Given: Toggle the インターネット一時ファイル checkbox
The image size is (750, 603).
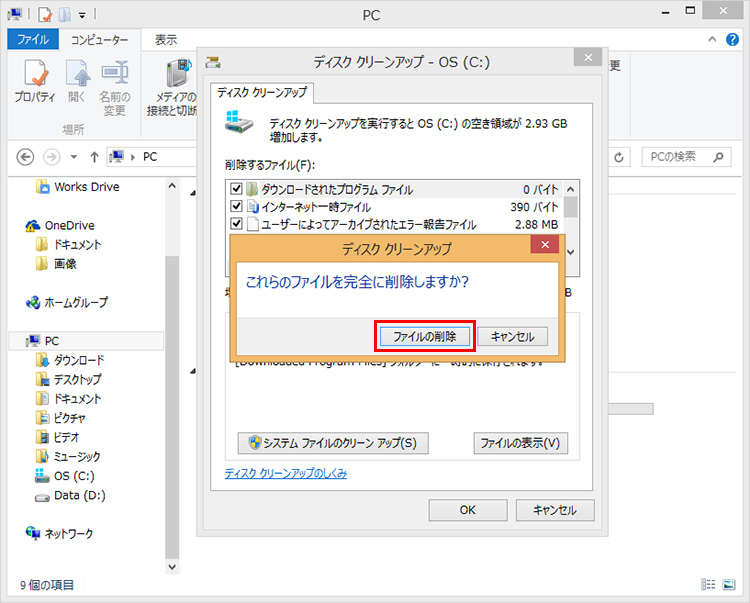Looking at the screenshot, I should tap(237, 207).
